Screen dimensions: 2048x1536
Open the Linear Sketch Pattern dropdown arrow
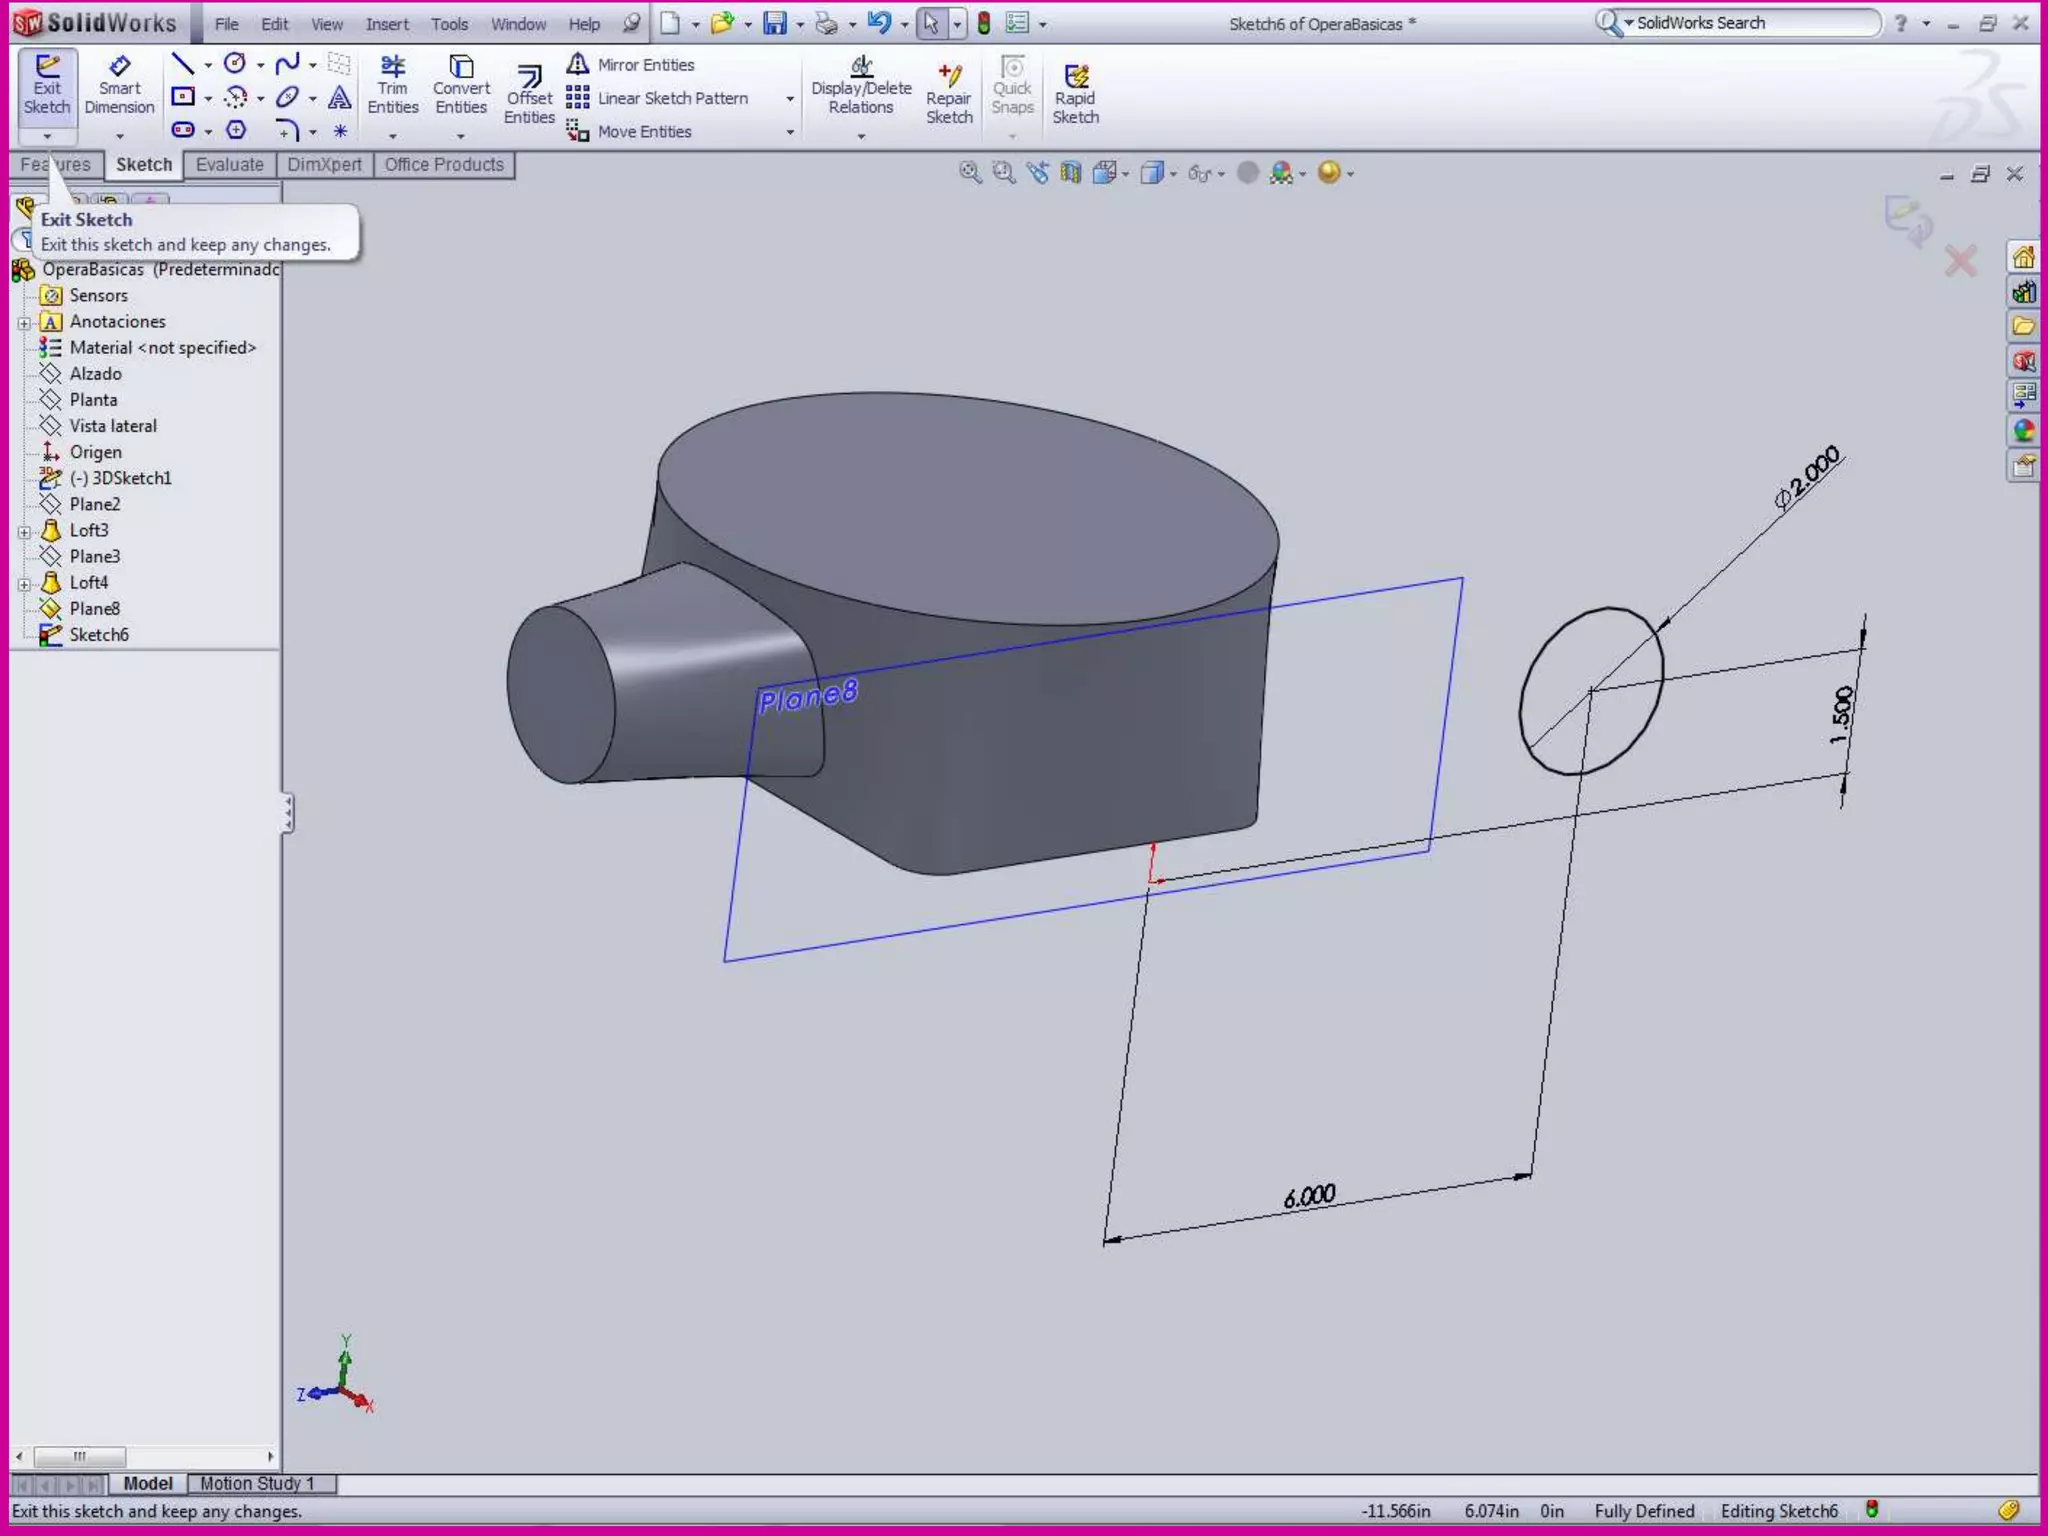(x=790, y=98)
